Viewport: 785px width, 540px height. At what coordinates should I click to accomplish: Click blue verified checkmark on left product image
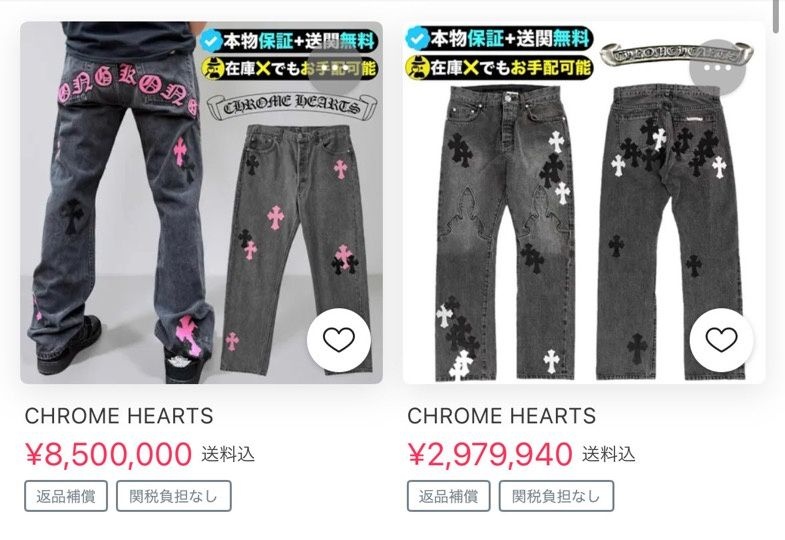pos(212,42)
